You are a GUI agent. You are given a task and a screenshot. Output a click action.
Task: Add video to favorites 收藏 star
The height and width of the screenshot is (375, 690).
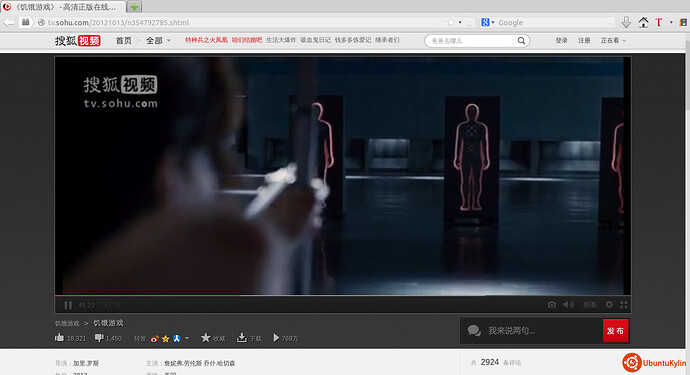click(206, 338)
